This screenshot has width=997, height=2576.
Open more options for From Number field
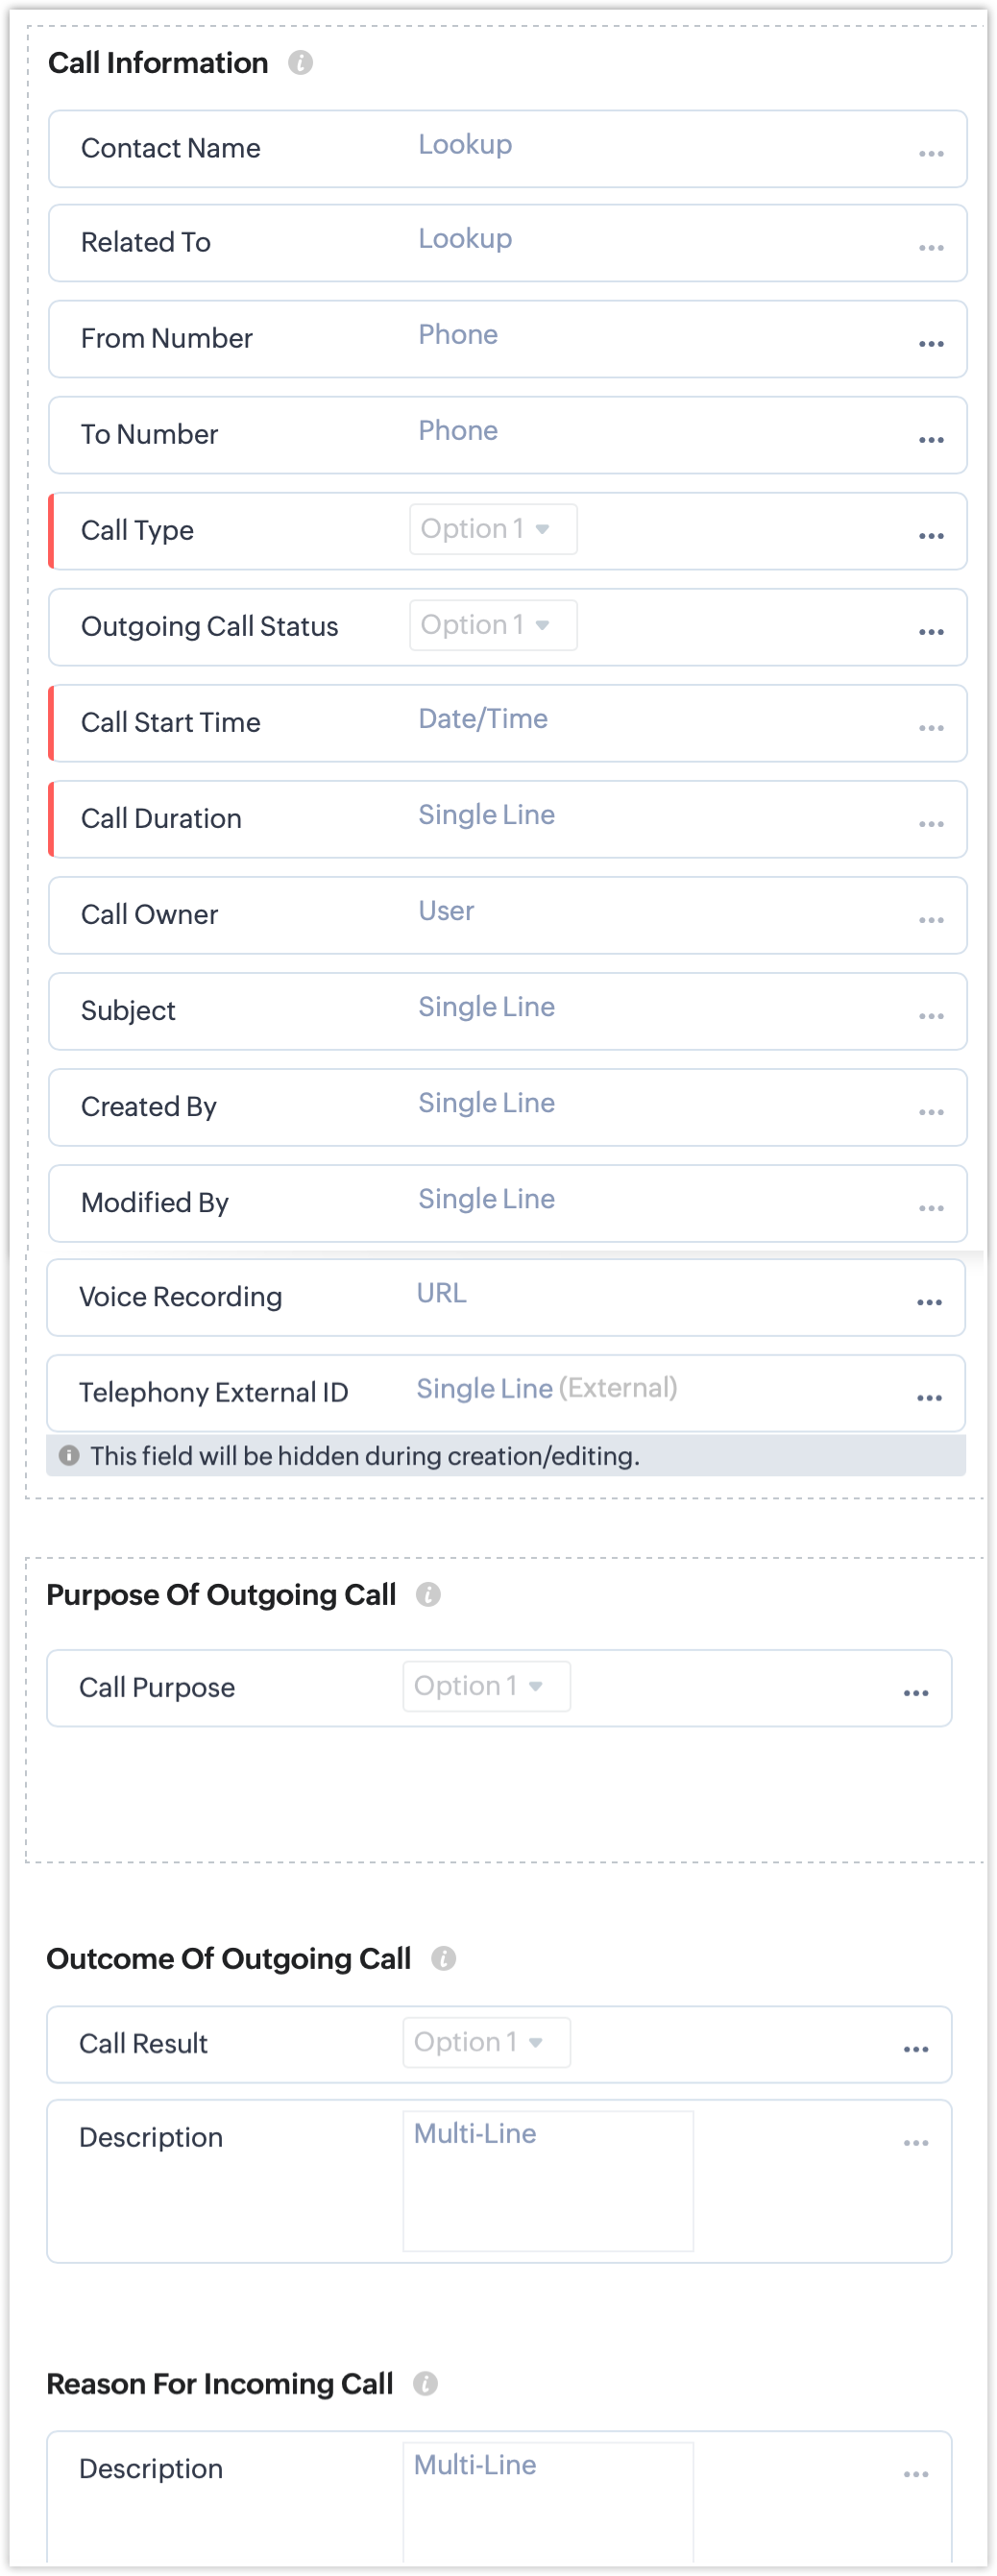click(931, 344)
